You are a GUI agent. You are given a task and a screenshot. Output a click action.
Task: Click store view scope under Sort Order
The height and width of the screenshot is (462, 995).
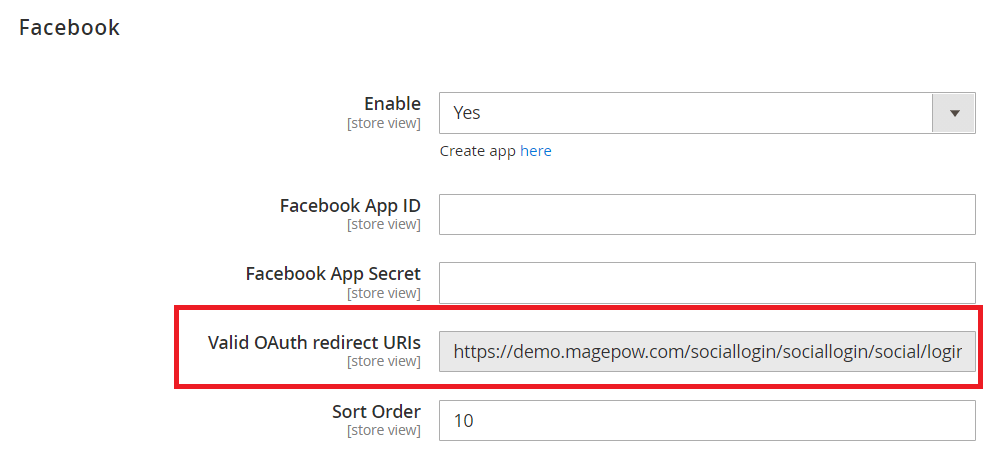click(383, 431)
